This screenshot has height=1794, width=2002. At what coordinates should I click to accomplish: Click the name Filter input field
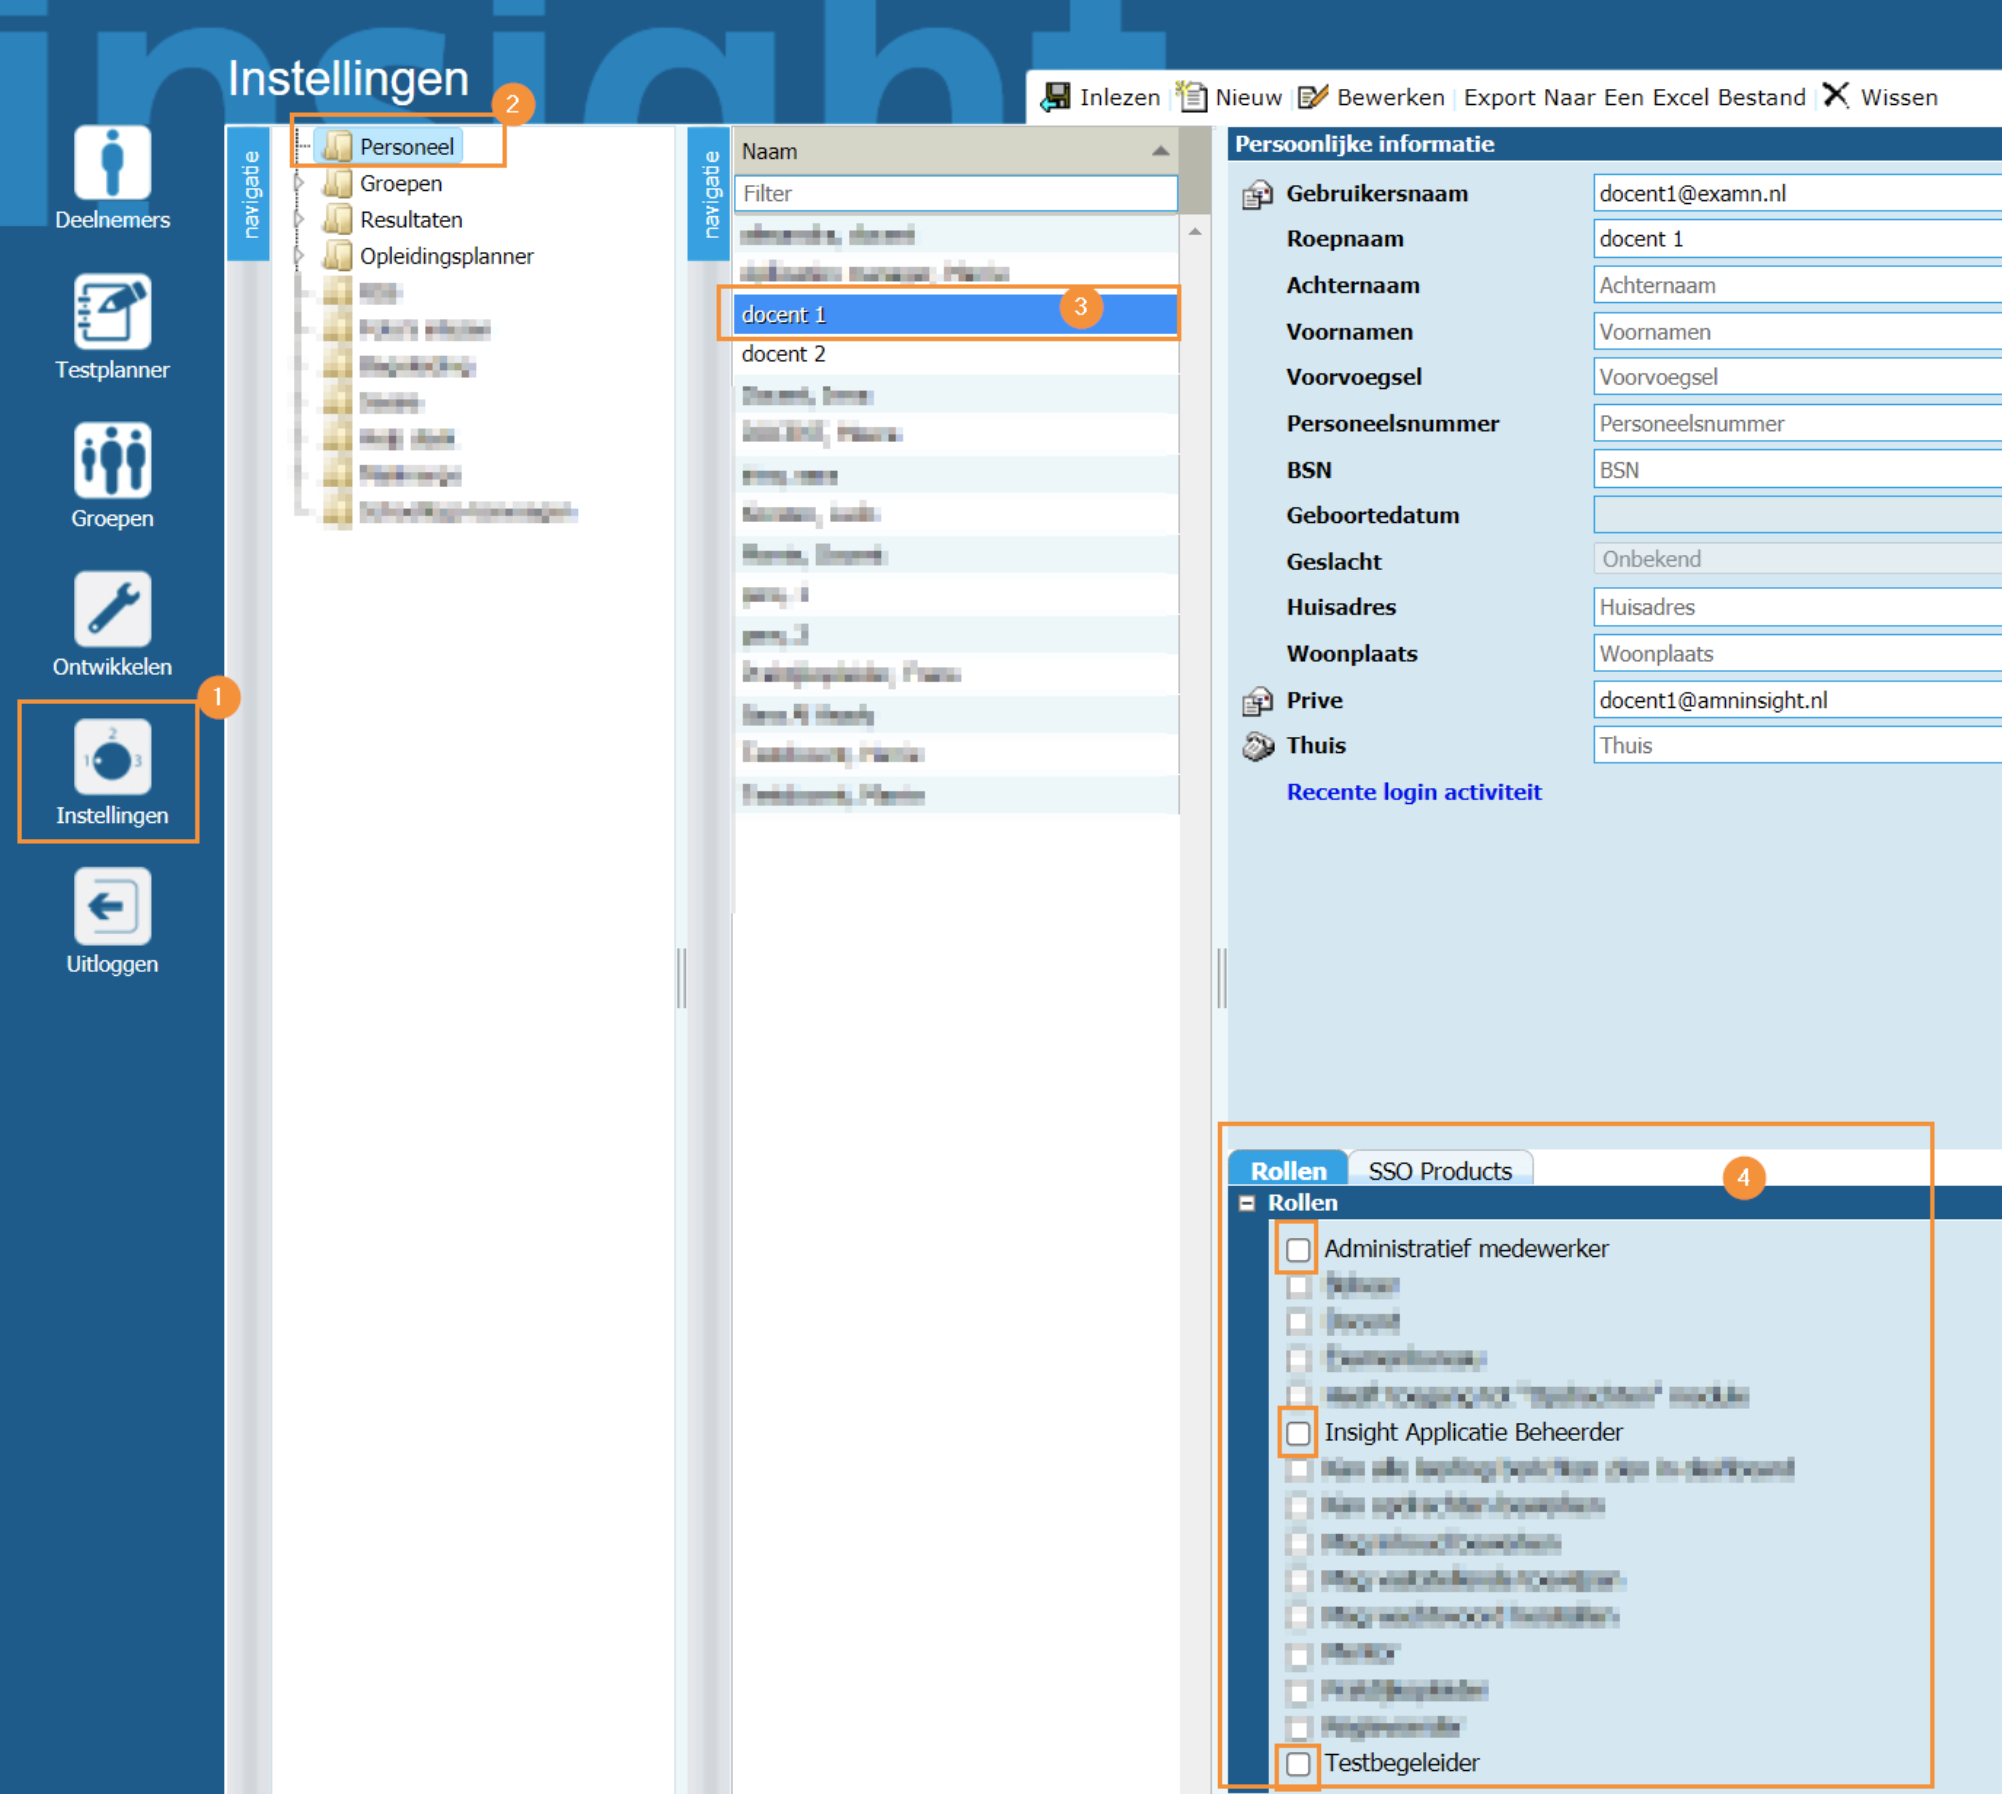955,194
